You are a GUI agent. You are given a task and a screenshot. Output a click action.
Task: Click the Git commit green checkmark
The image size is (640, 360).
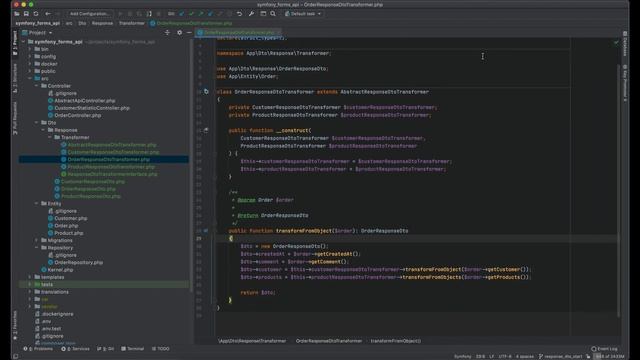coord(191,14)
